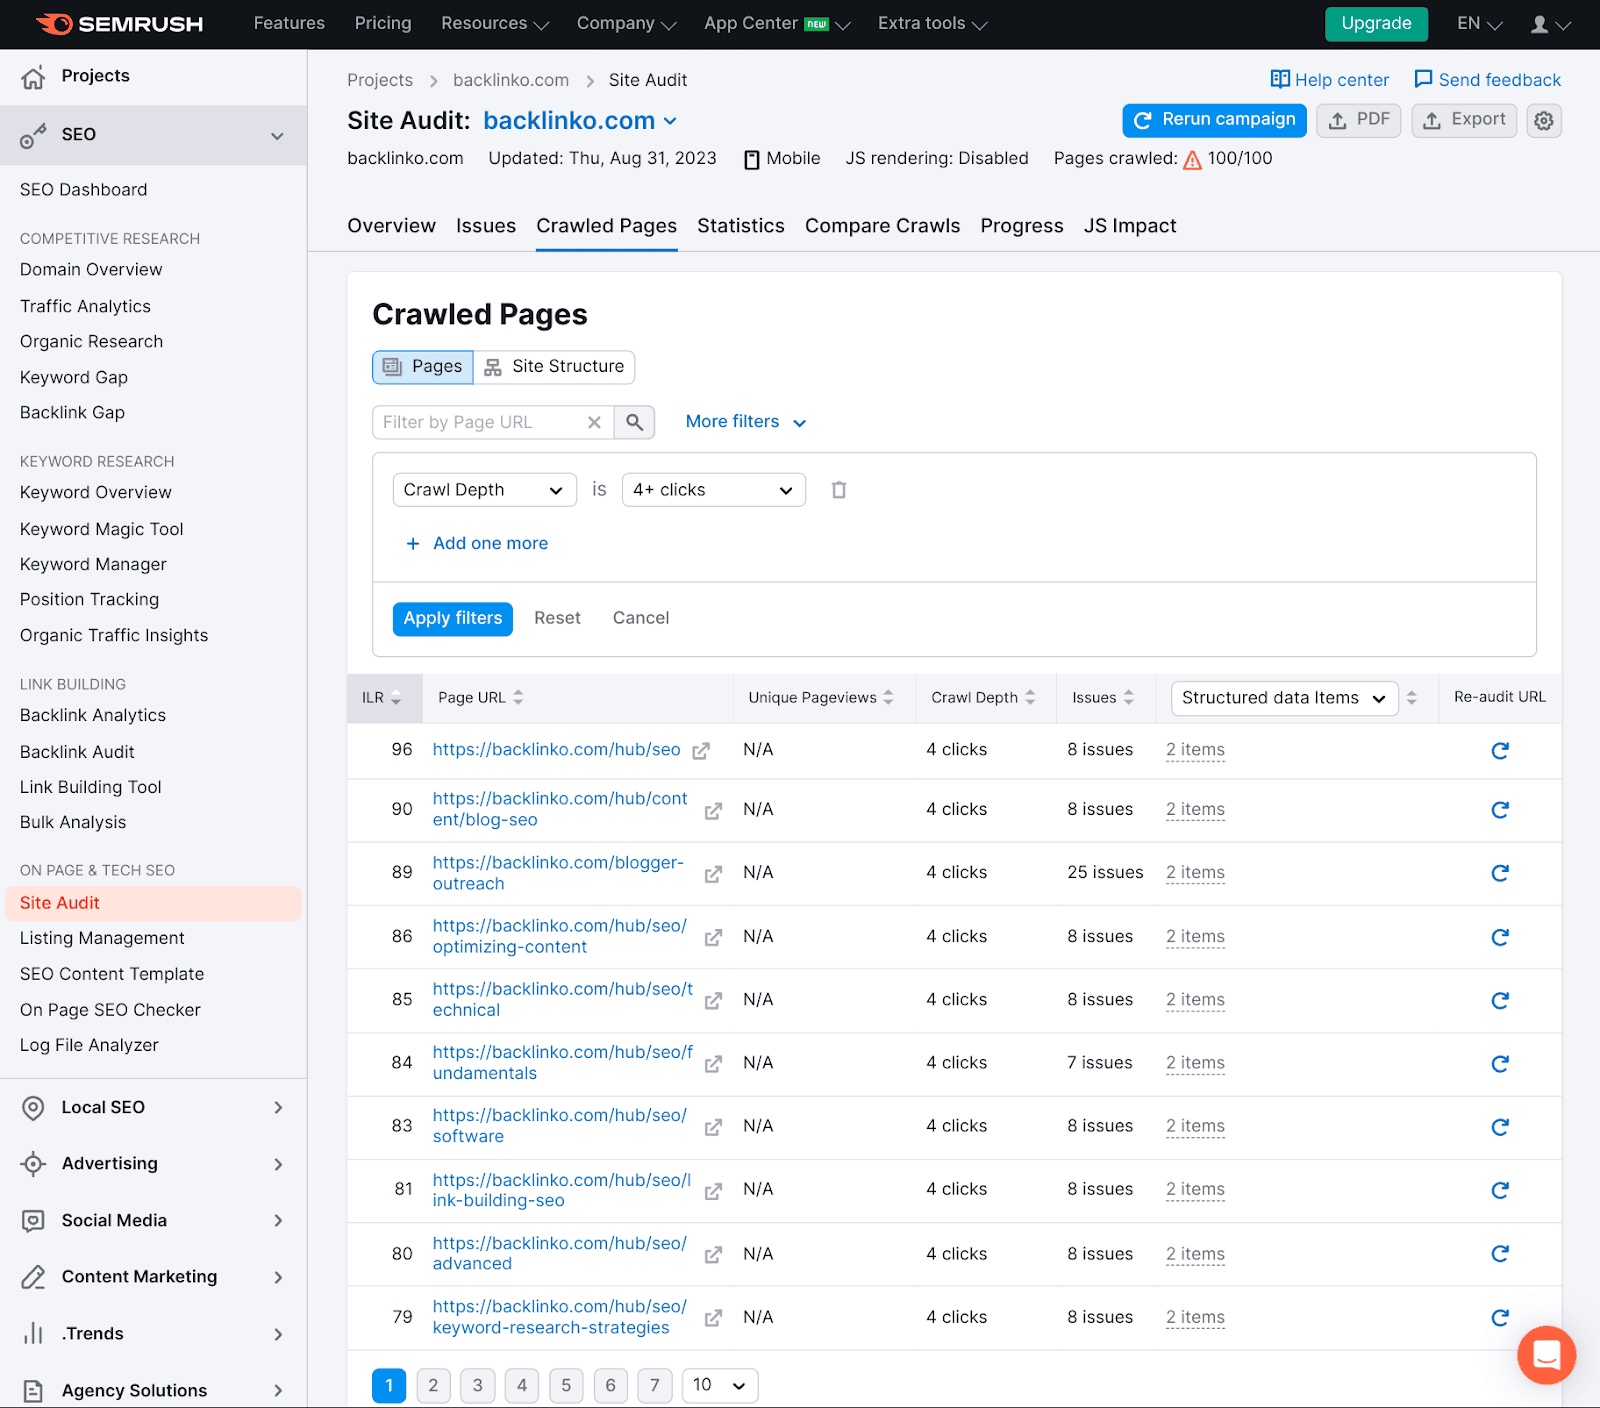Viewport: 1600px width, 1408px height.
Task: Sort by Issues column arrows
Action: pos(1129,698)
